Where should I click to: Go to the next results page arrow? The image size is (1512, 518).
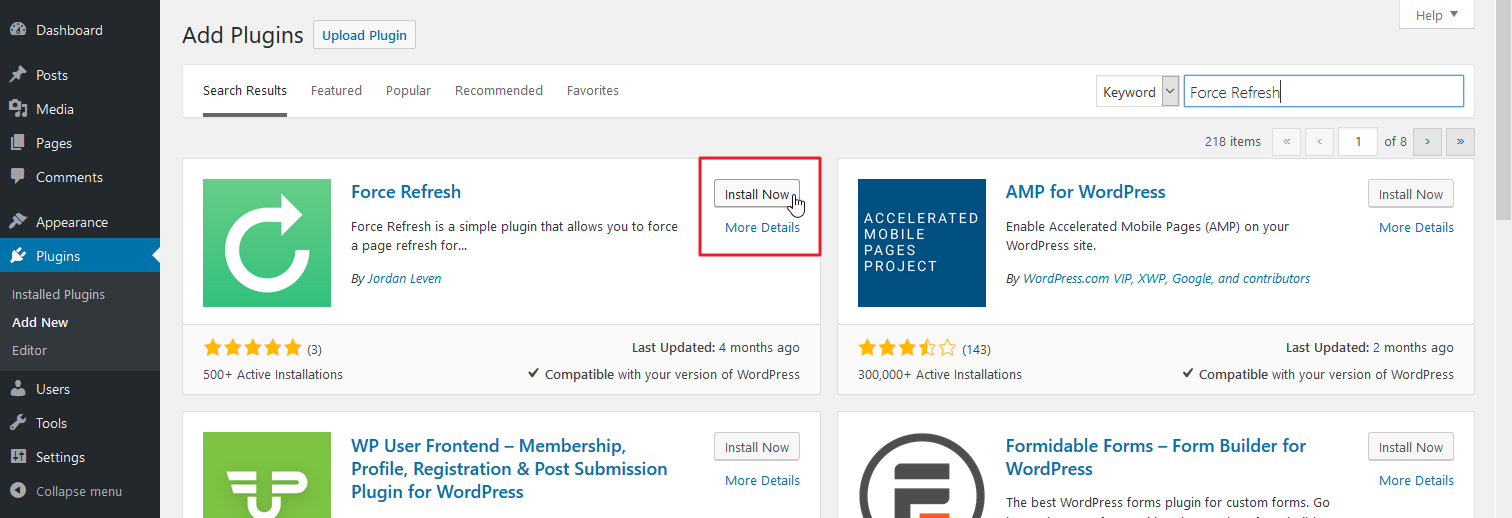[x=1427, y=142]
